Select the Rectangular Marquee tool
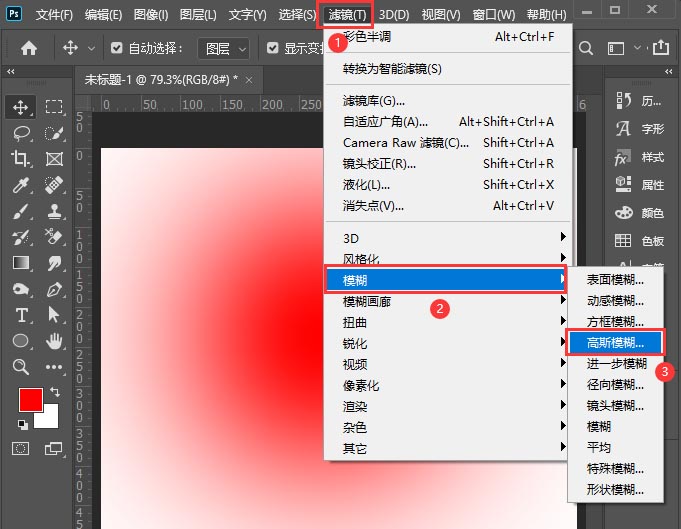This screenshot has width=681, height=529. 54,107
